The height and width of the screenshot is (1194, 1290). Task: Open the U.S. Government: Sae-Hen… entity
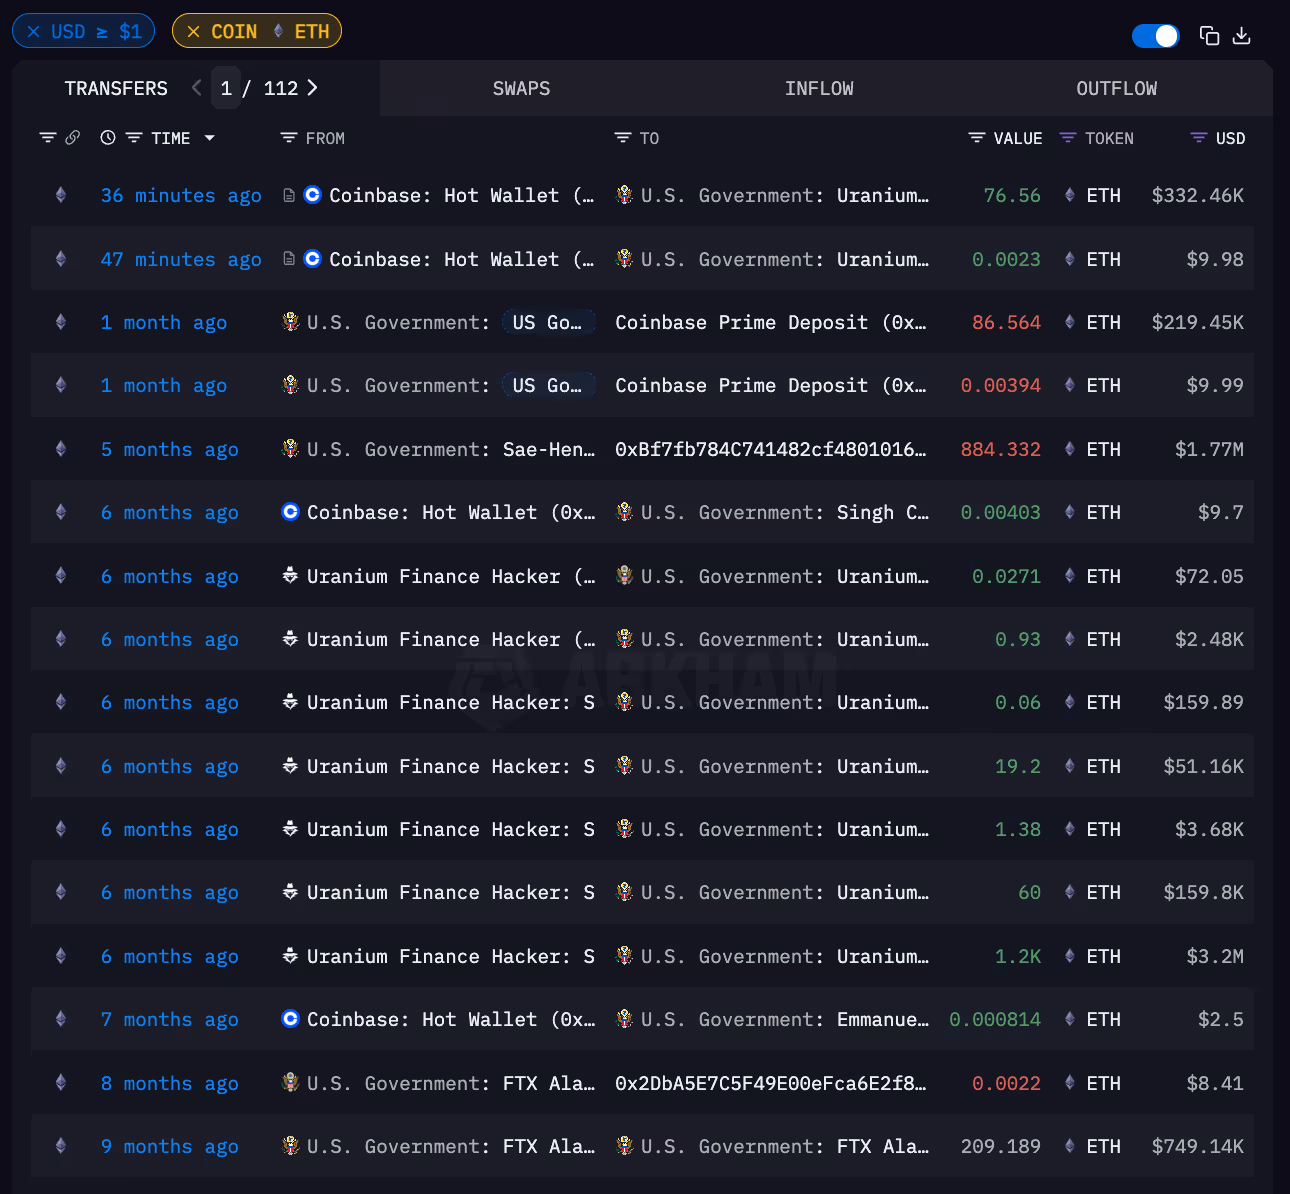[x=451, y=450]
